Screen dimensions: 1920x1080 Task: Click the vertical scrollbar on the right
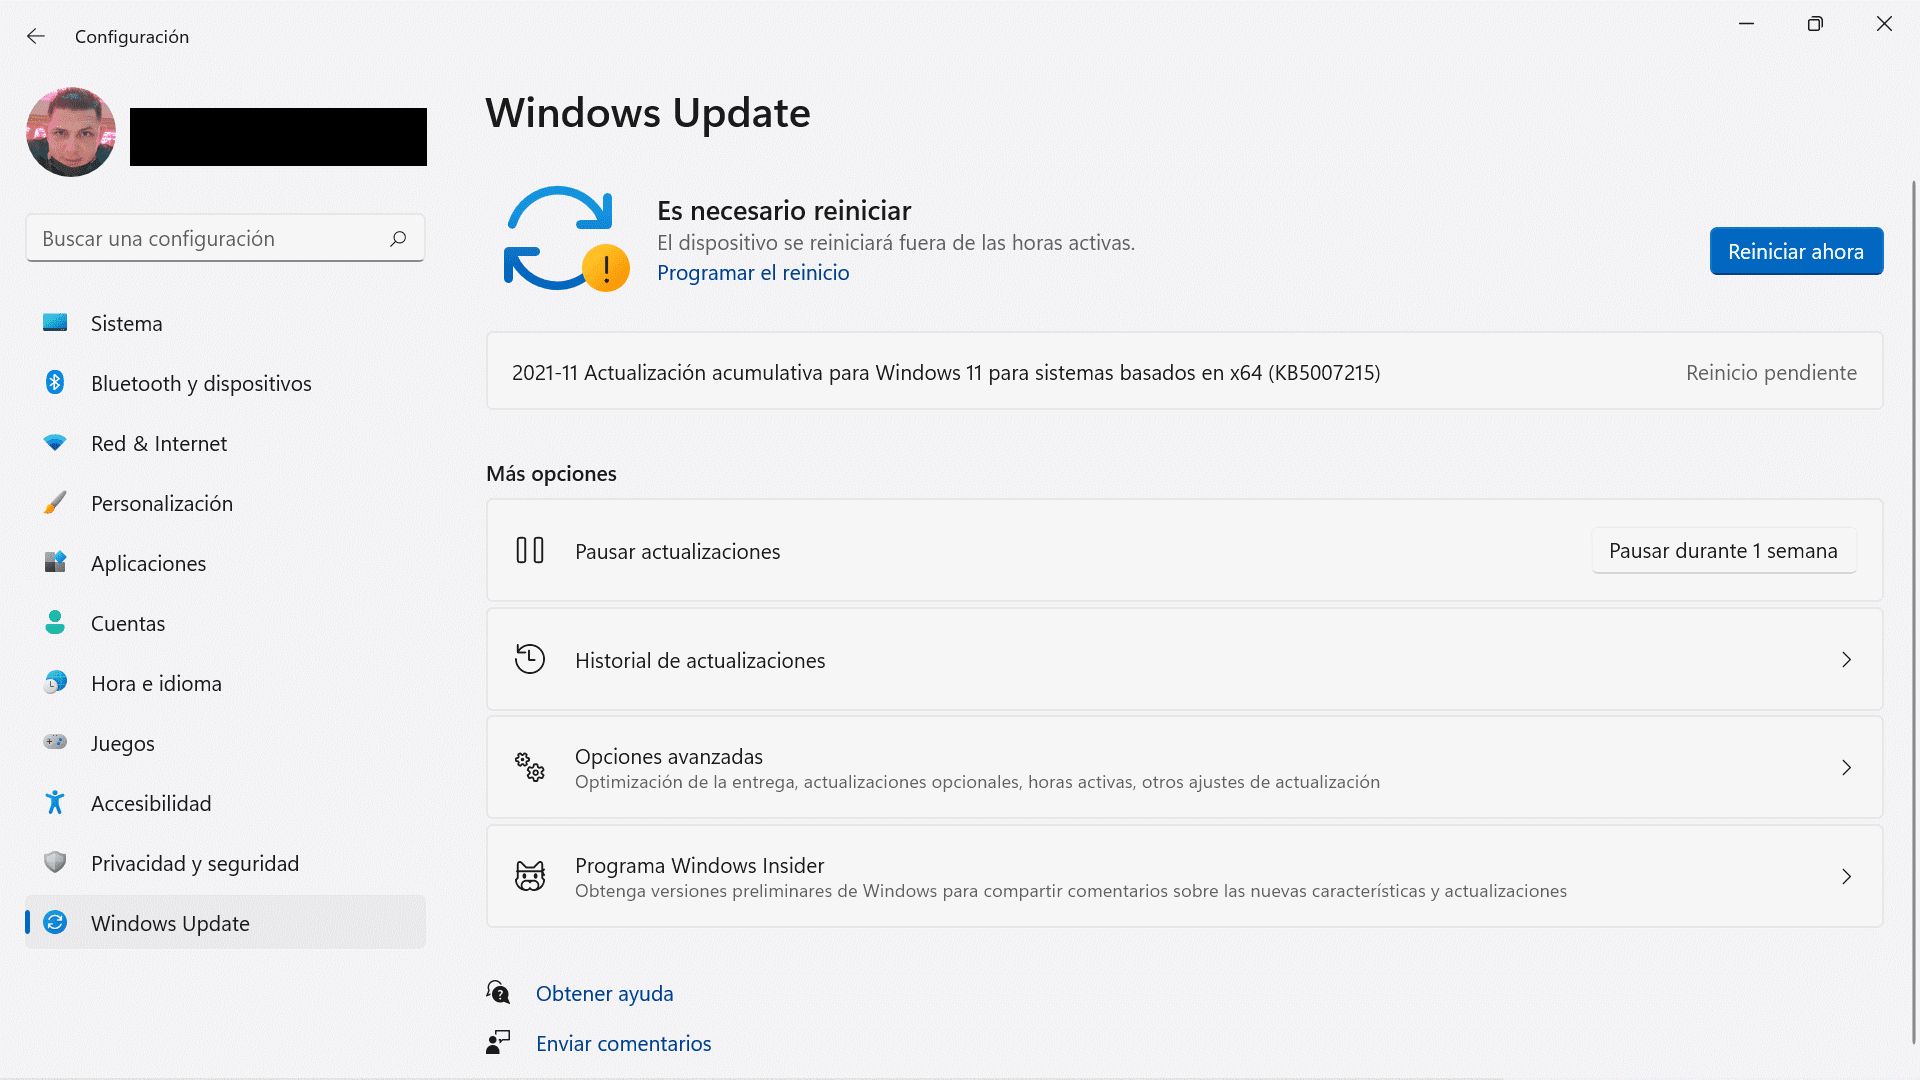[1913, 612]
